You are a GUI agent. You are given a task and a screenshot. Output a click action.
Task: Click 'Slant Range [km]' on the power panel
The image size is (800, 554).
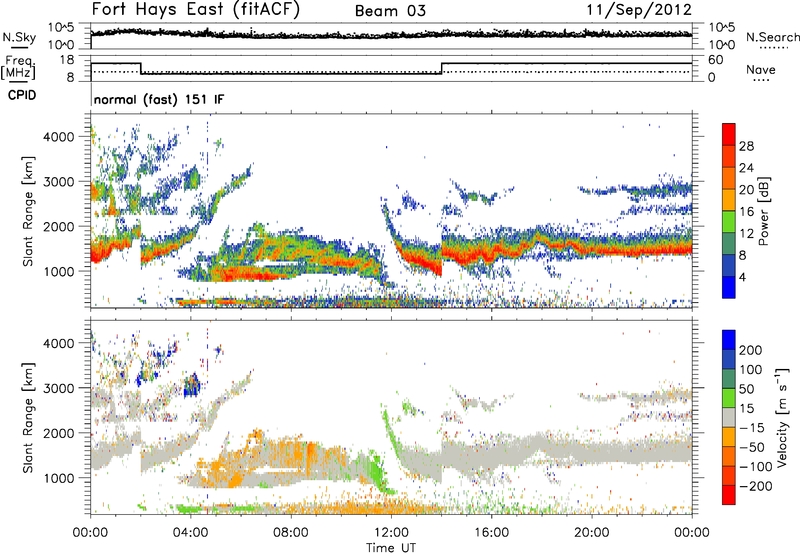click(28, 211)
